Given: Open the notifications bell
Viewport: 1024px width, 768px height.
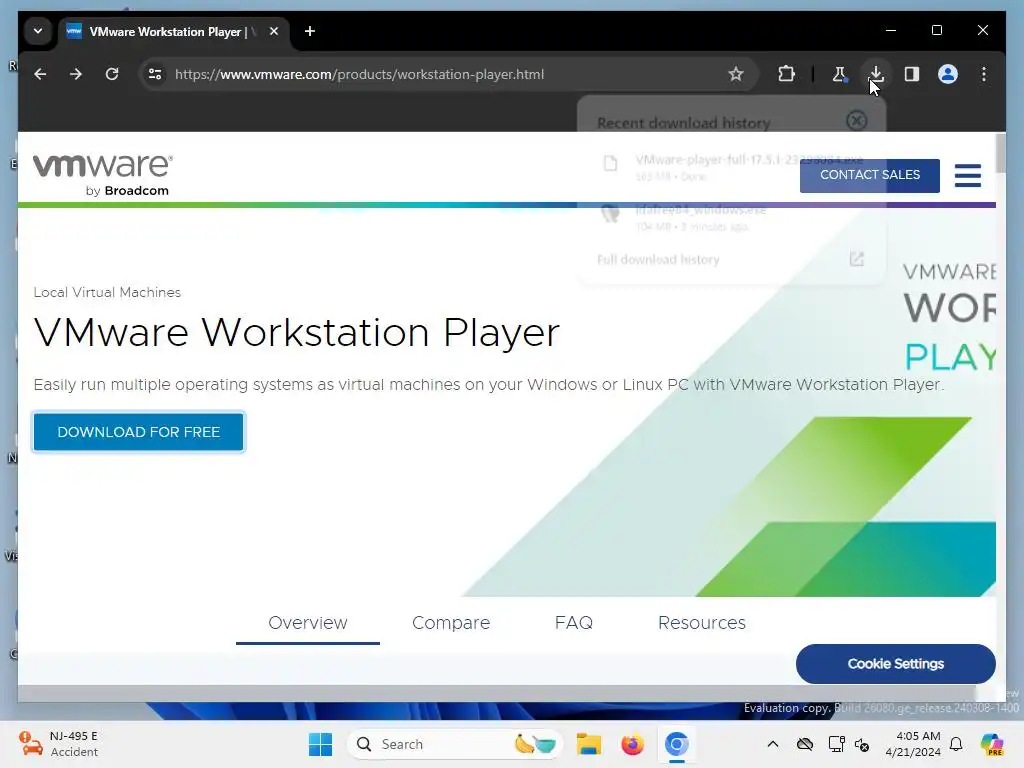Looking at the screenshot, I should pyautogui.click(x=956, y=744).
